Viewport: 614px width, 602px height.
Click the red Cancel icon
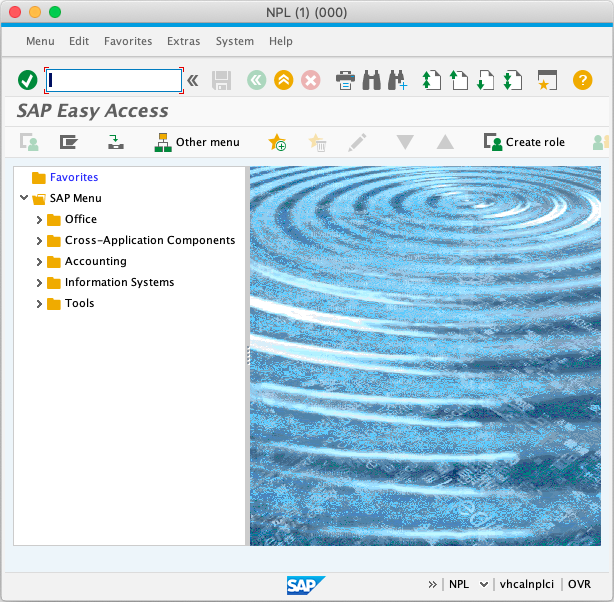click(x=311, y=80)
